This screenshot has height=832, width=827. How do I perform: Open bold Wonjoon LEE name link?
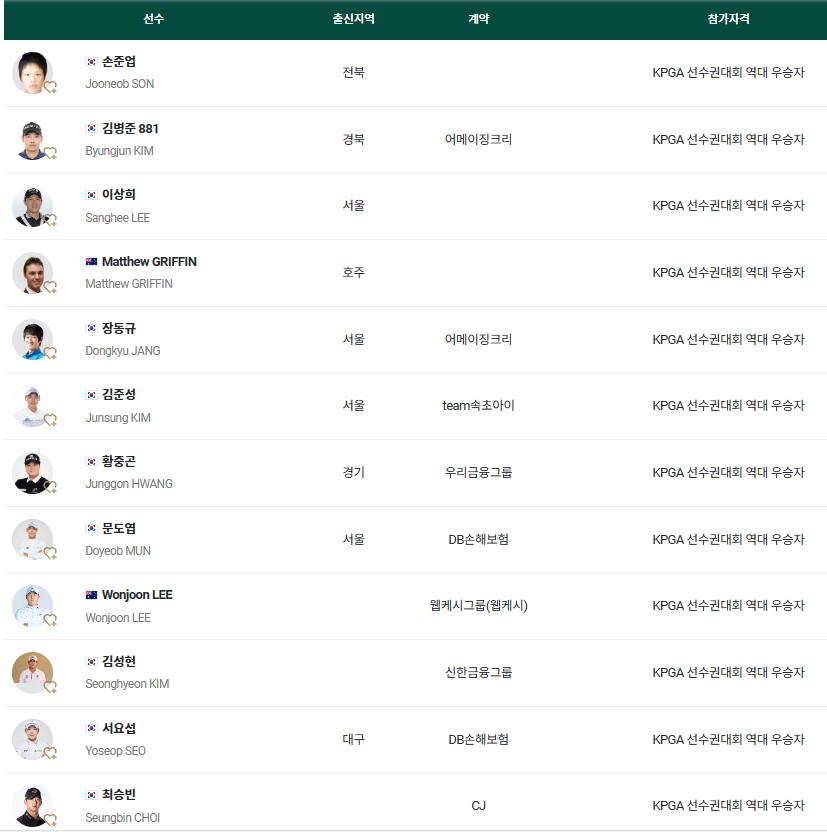[137, 595]
